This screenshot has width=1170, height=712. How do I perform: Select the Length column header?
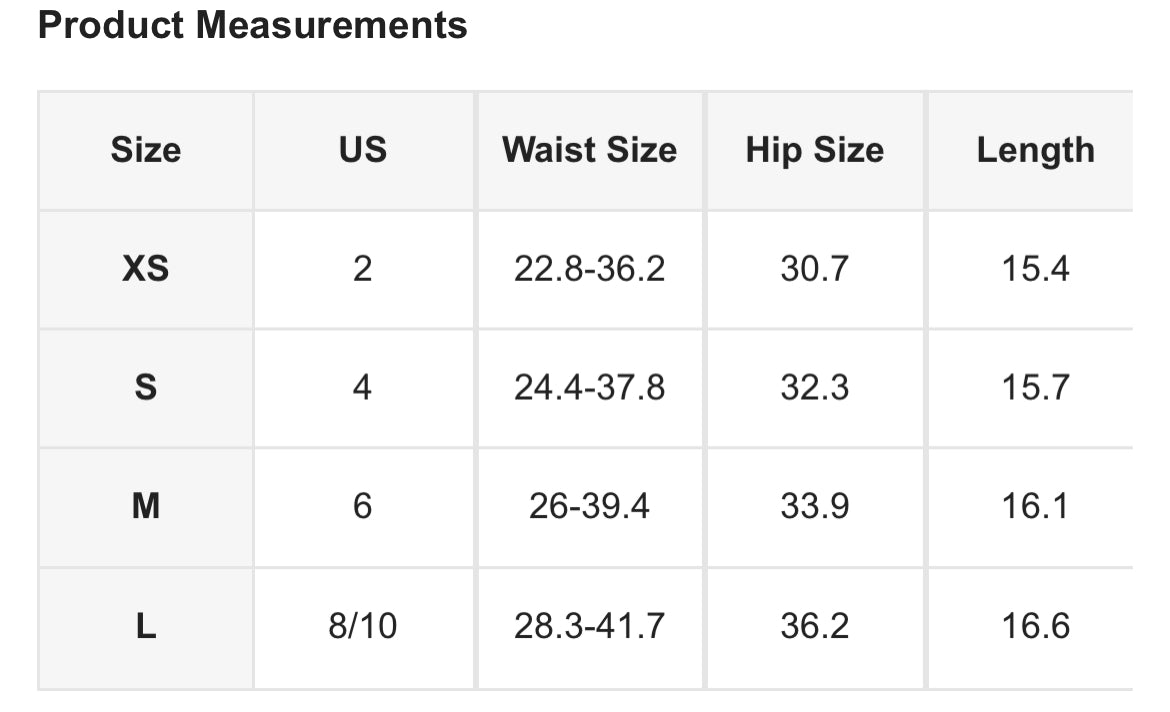(x=1036, y=151)
